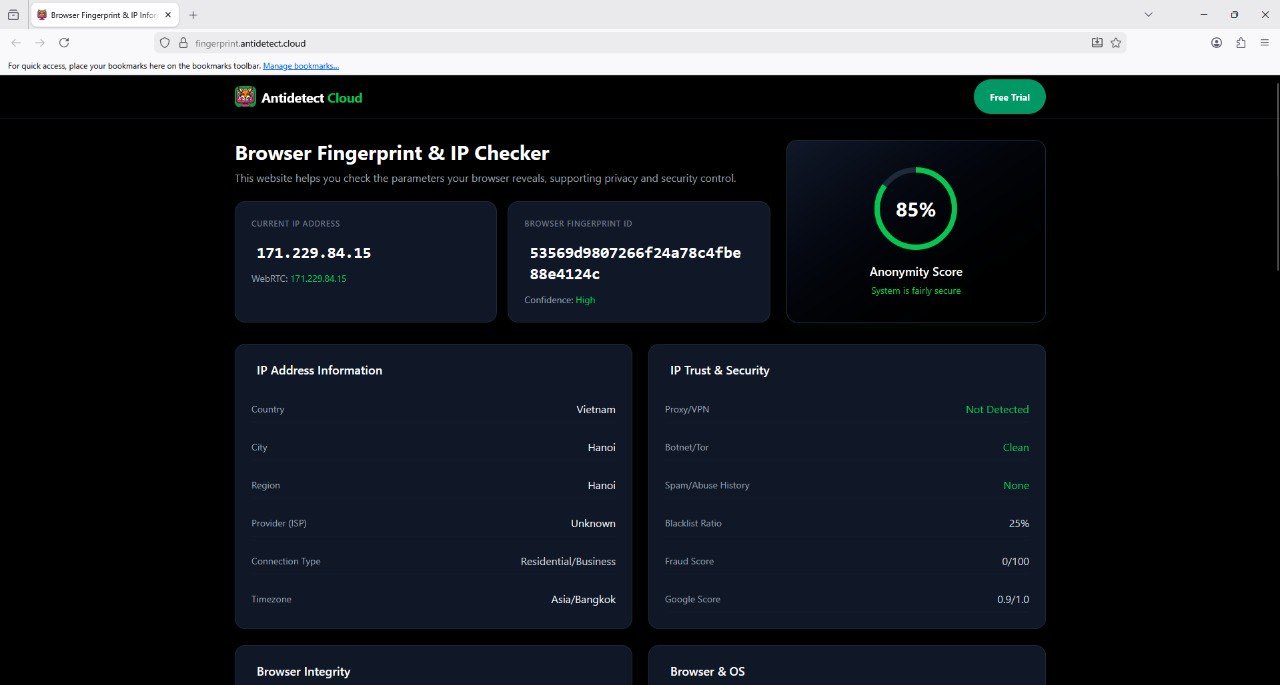This screenshot has height=685, width=1280.
Task: Click the 85% anonymity score ring
Action: (916, 209)
